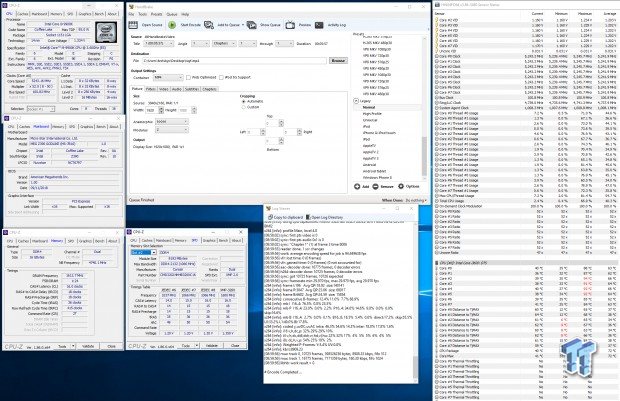Click the Right cropping stepper
This screenshot has height=401, width=620.
tap(299, 132)
